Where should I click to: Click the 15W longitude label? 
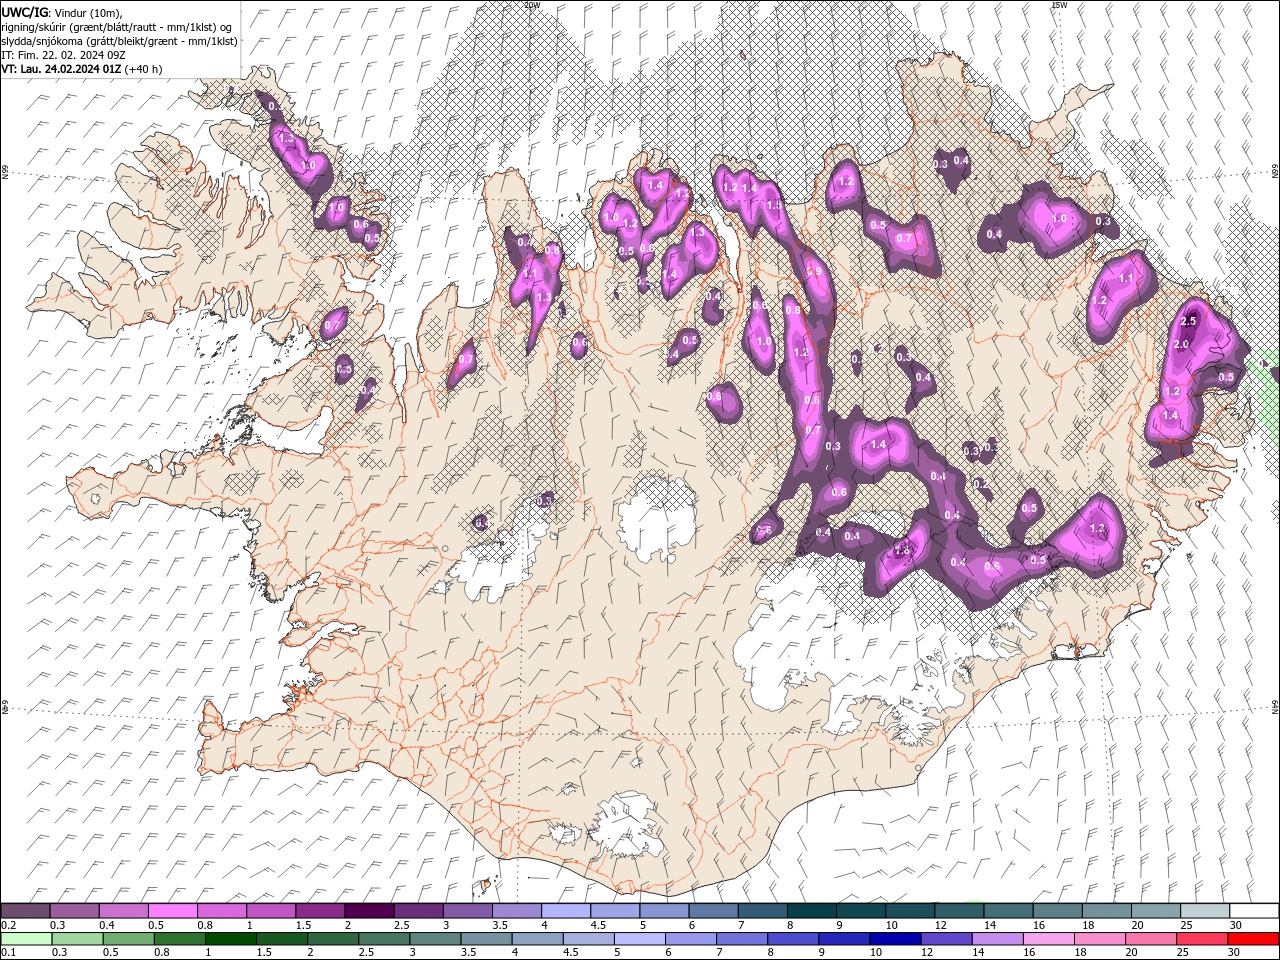pyautogui.click(x=1059, y=5)
